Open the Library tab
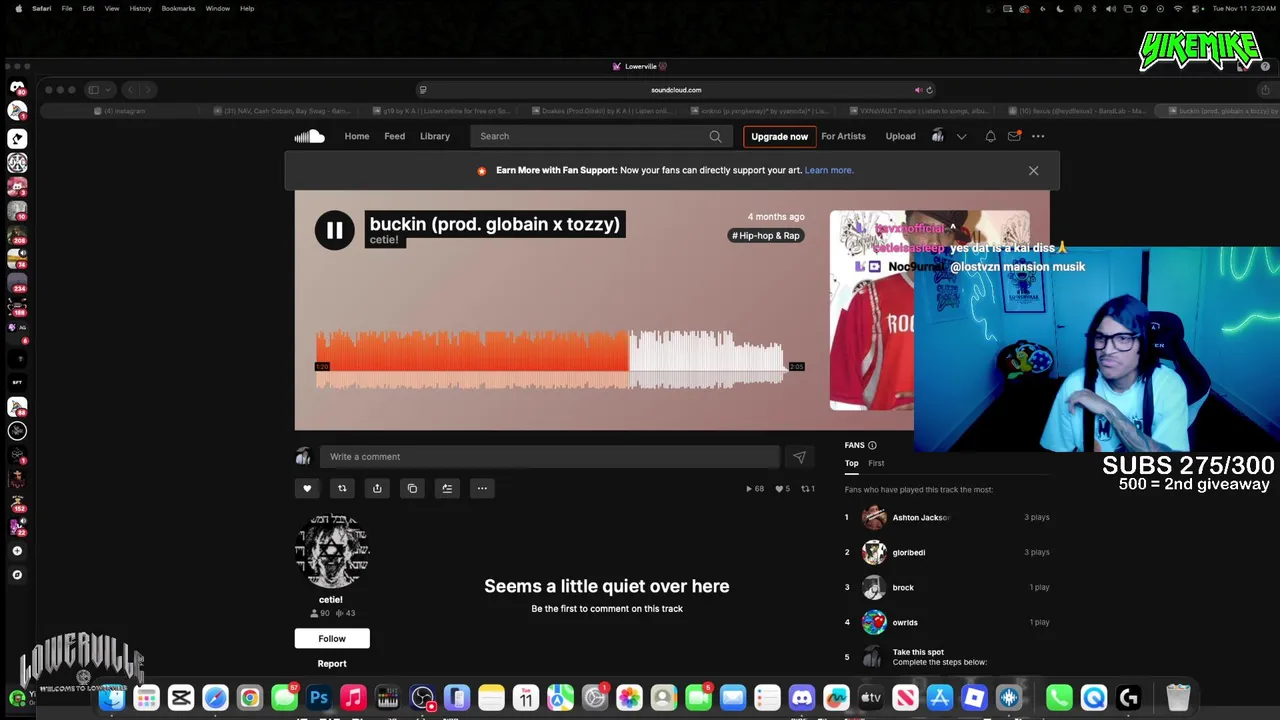The height and width of the screenshot is (720, 1280). click(435, 136)
